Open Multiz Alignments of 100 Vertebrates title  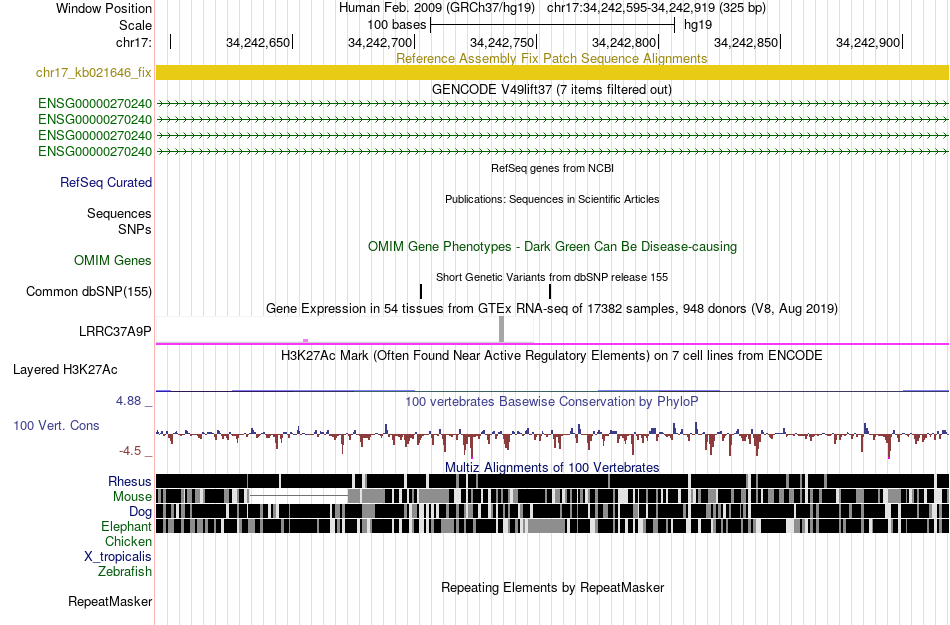tap(552, 468)
